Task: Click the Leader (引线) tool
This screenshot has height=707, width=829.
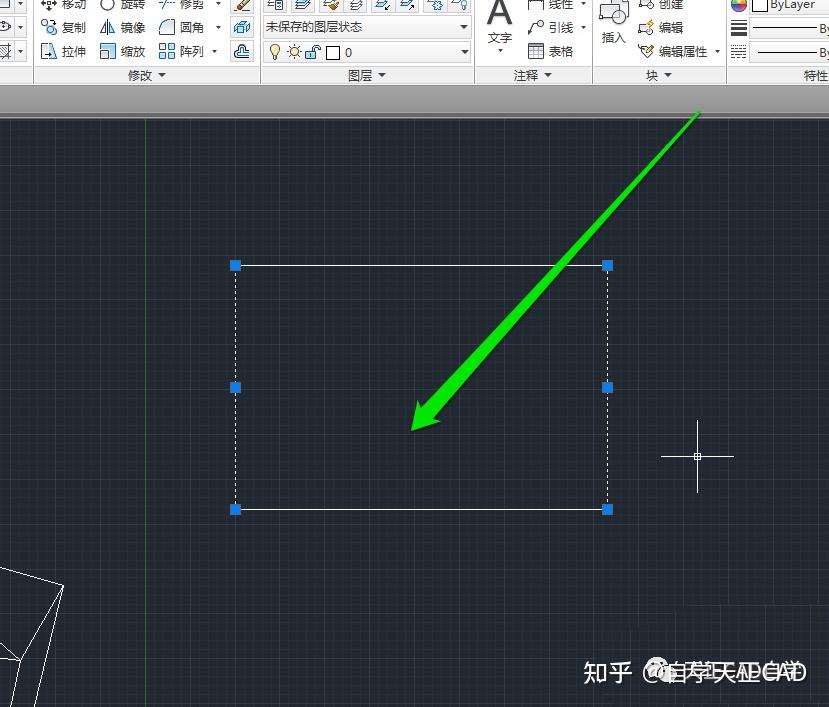Action: click(551, 27)
